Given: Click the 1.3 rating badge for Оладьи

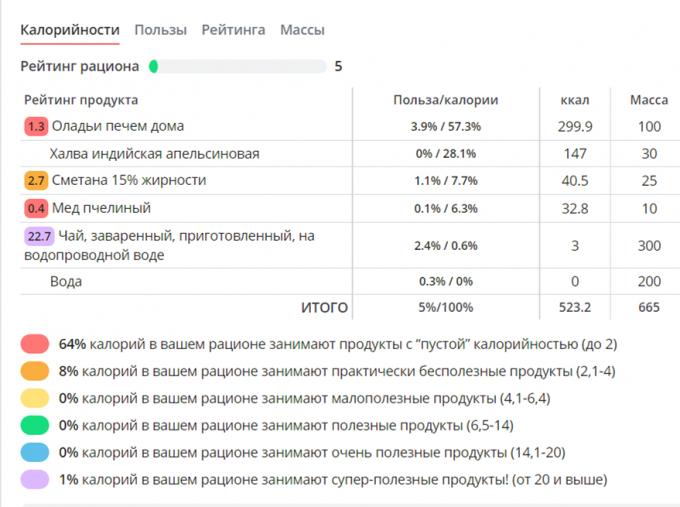Looking at the screenshot, I should (x=37, y=127).
